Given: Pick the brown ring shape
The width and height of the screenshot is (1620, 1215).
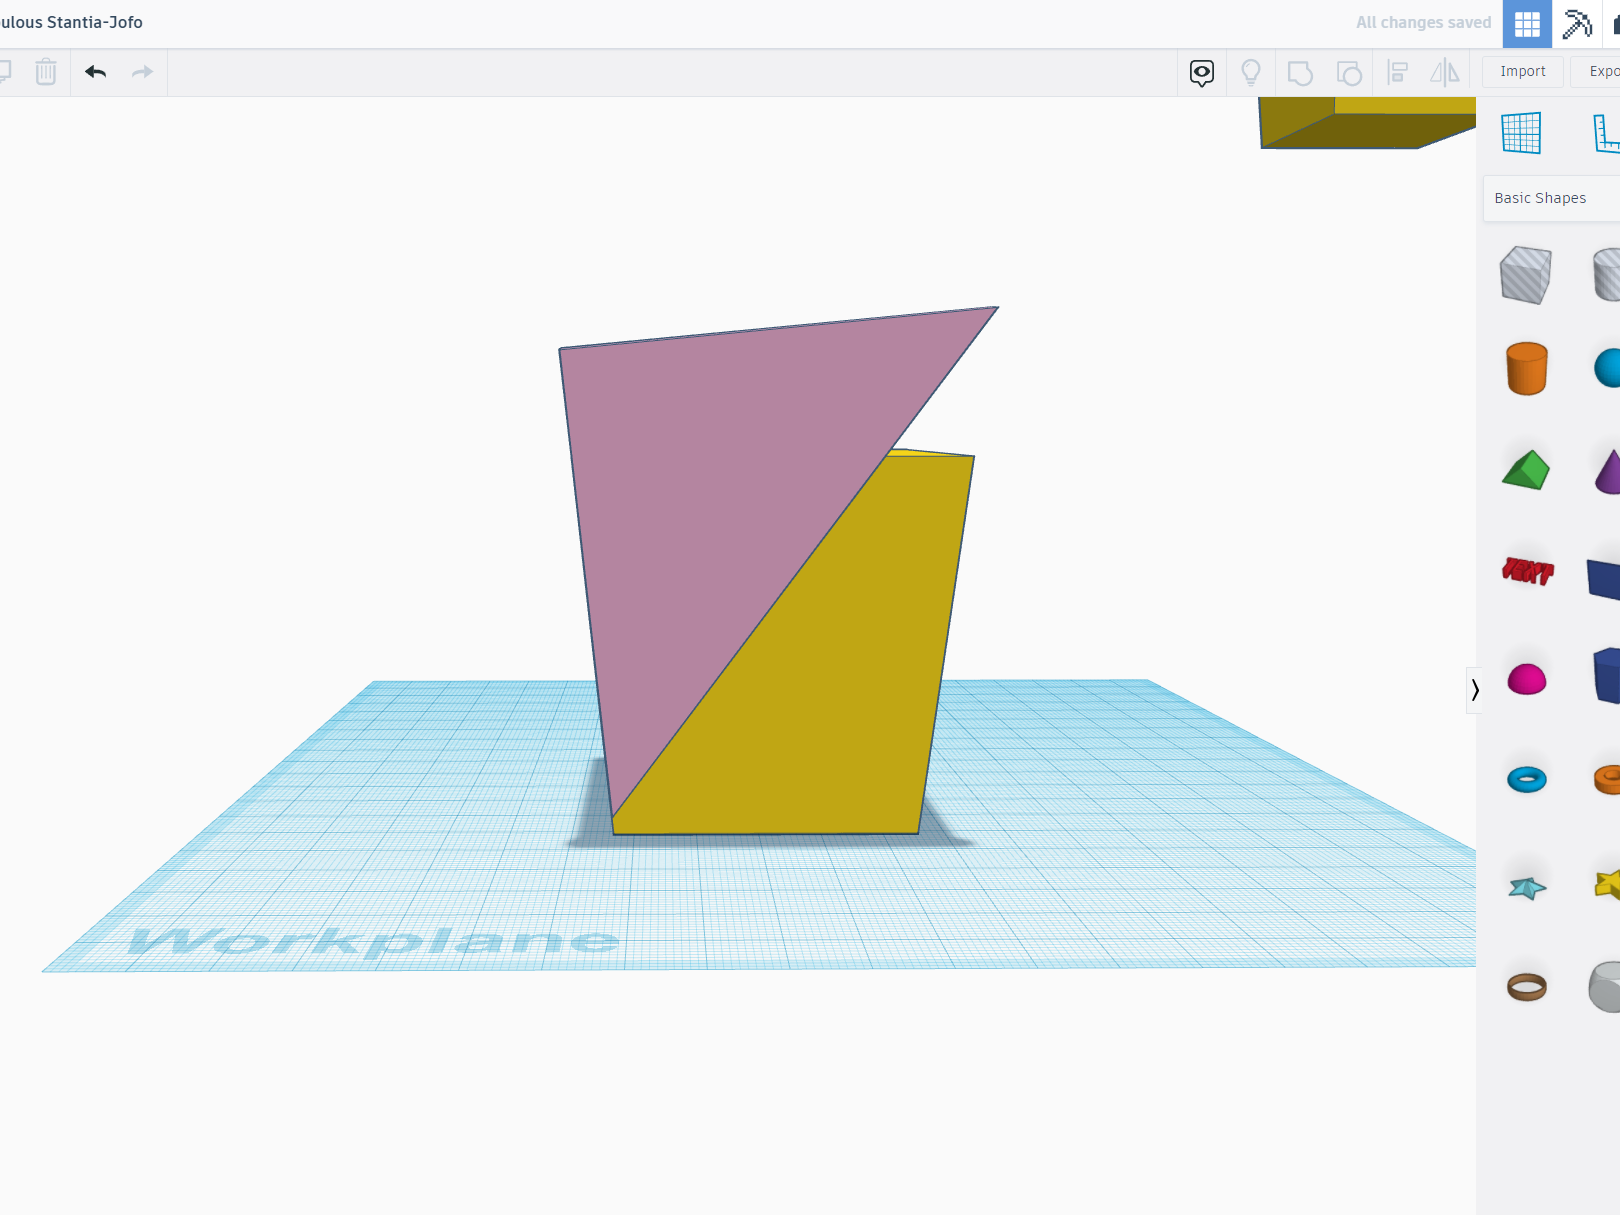Looking at the screenshot, I should (x=1527, y=987).
